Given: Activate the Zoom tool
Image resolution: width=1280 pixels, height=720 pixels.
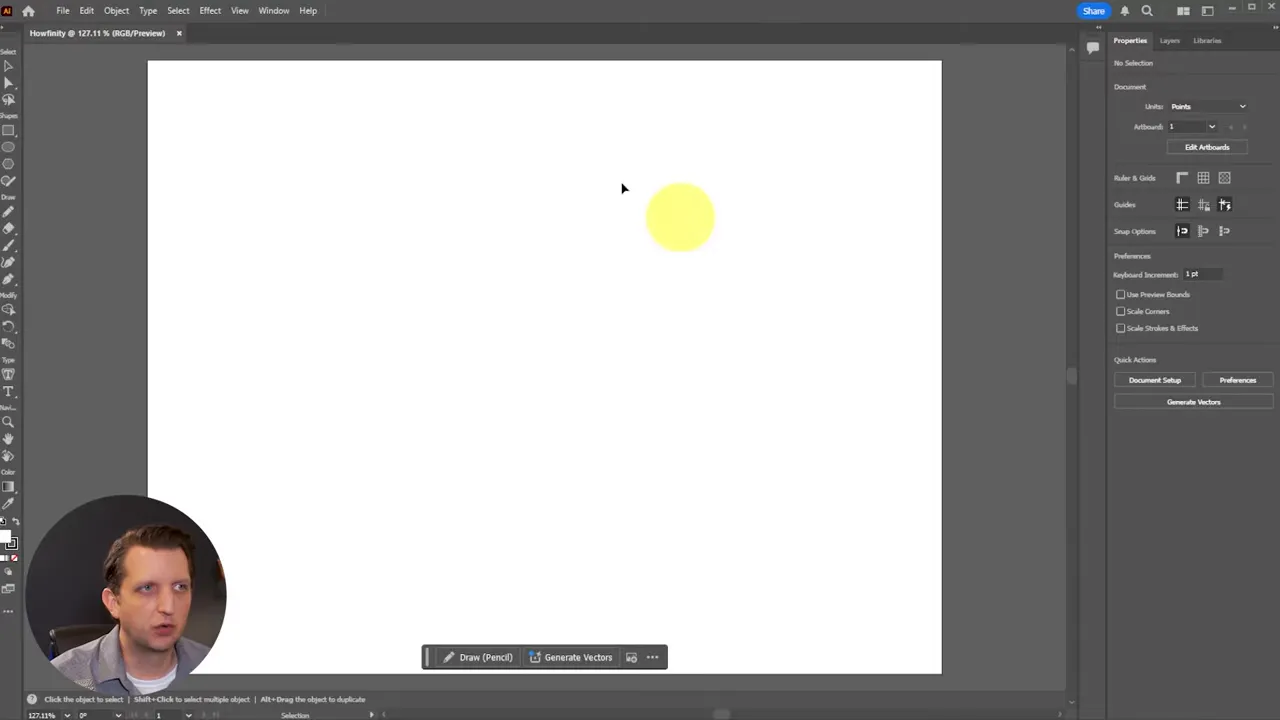Looking at the screenshot, I should [x=9, y=421].
